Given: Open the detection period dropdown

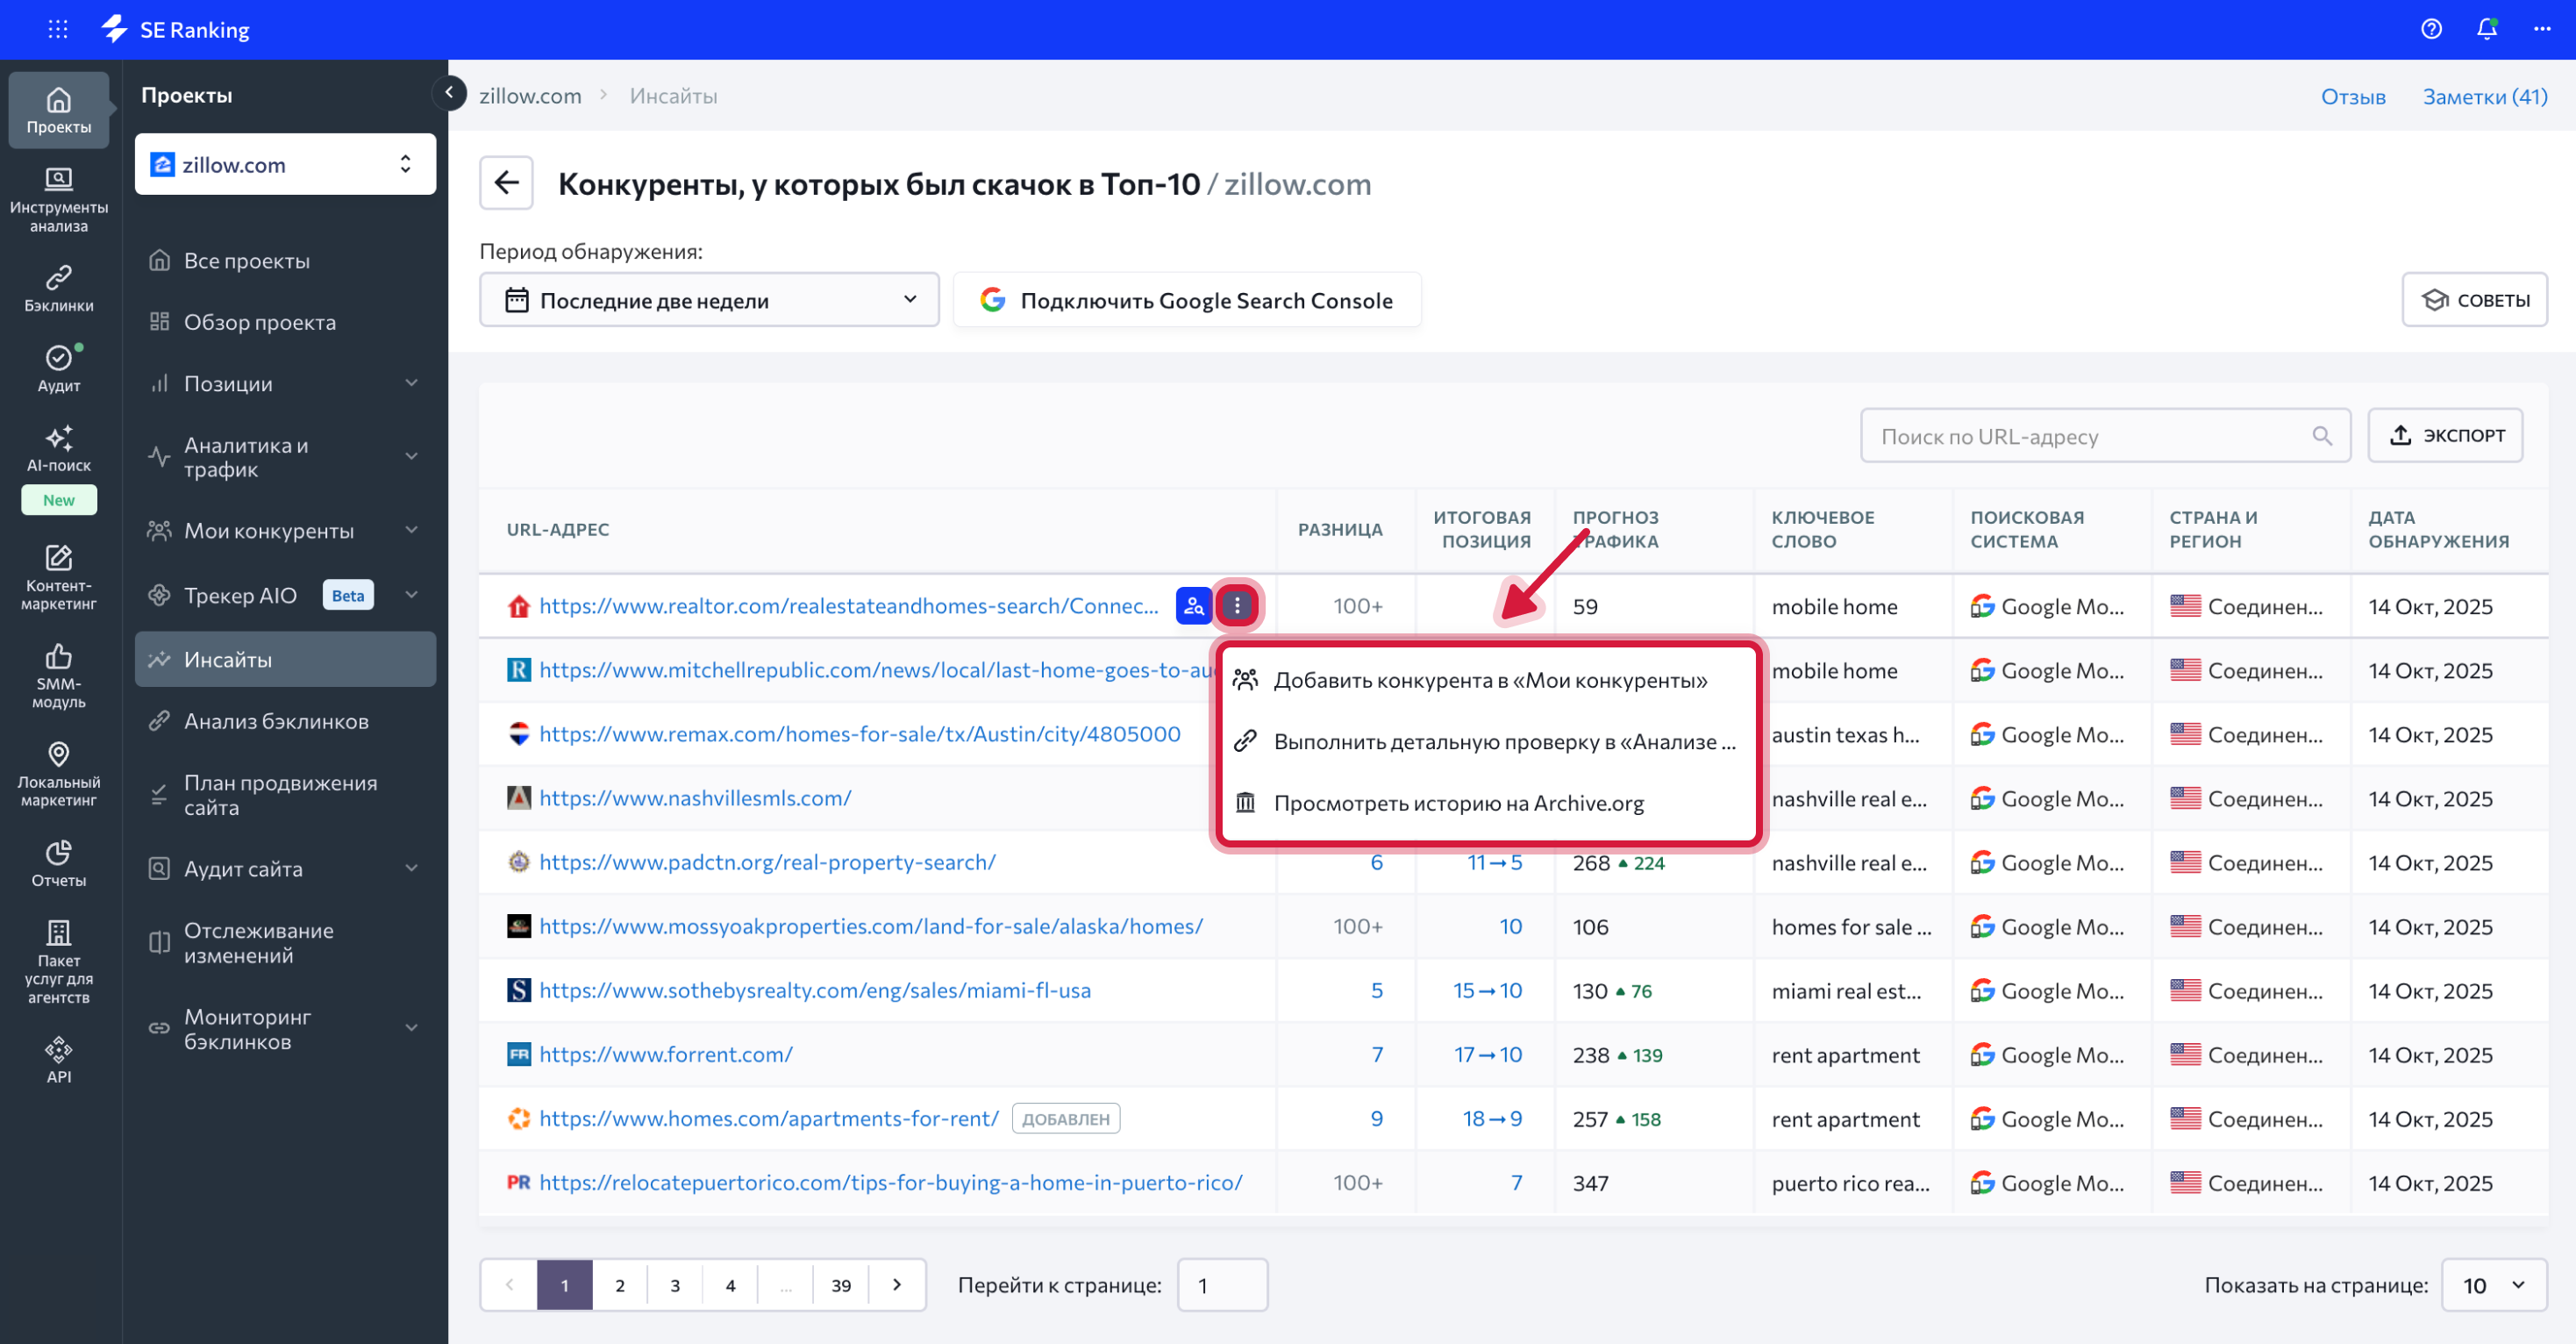Looking at the screenshot, I should [709, 300].
